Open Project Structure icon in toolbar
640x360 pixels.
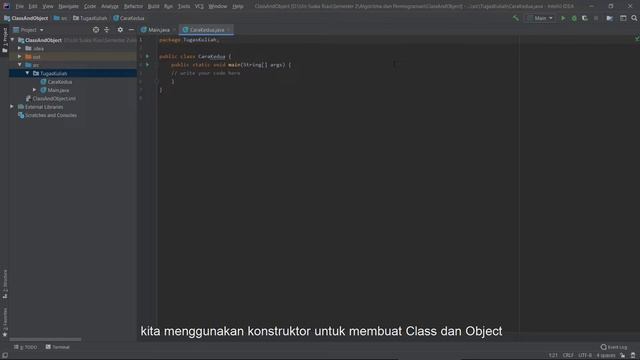[609, 18]
